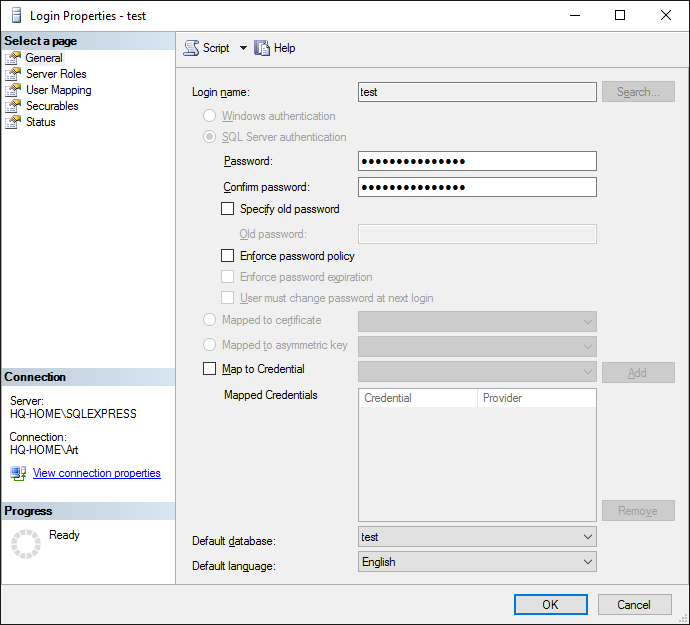Image resolution: width=690 pixels, height=625 pixels.
Task: Select the Status page icon
Action: coord(13,122)
